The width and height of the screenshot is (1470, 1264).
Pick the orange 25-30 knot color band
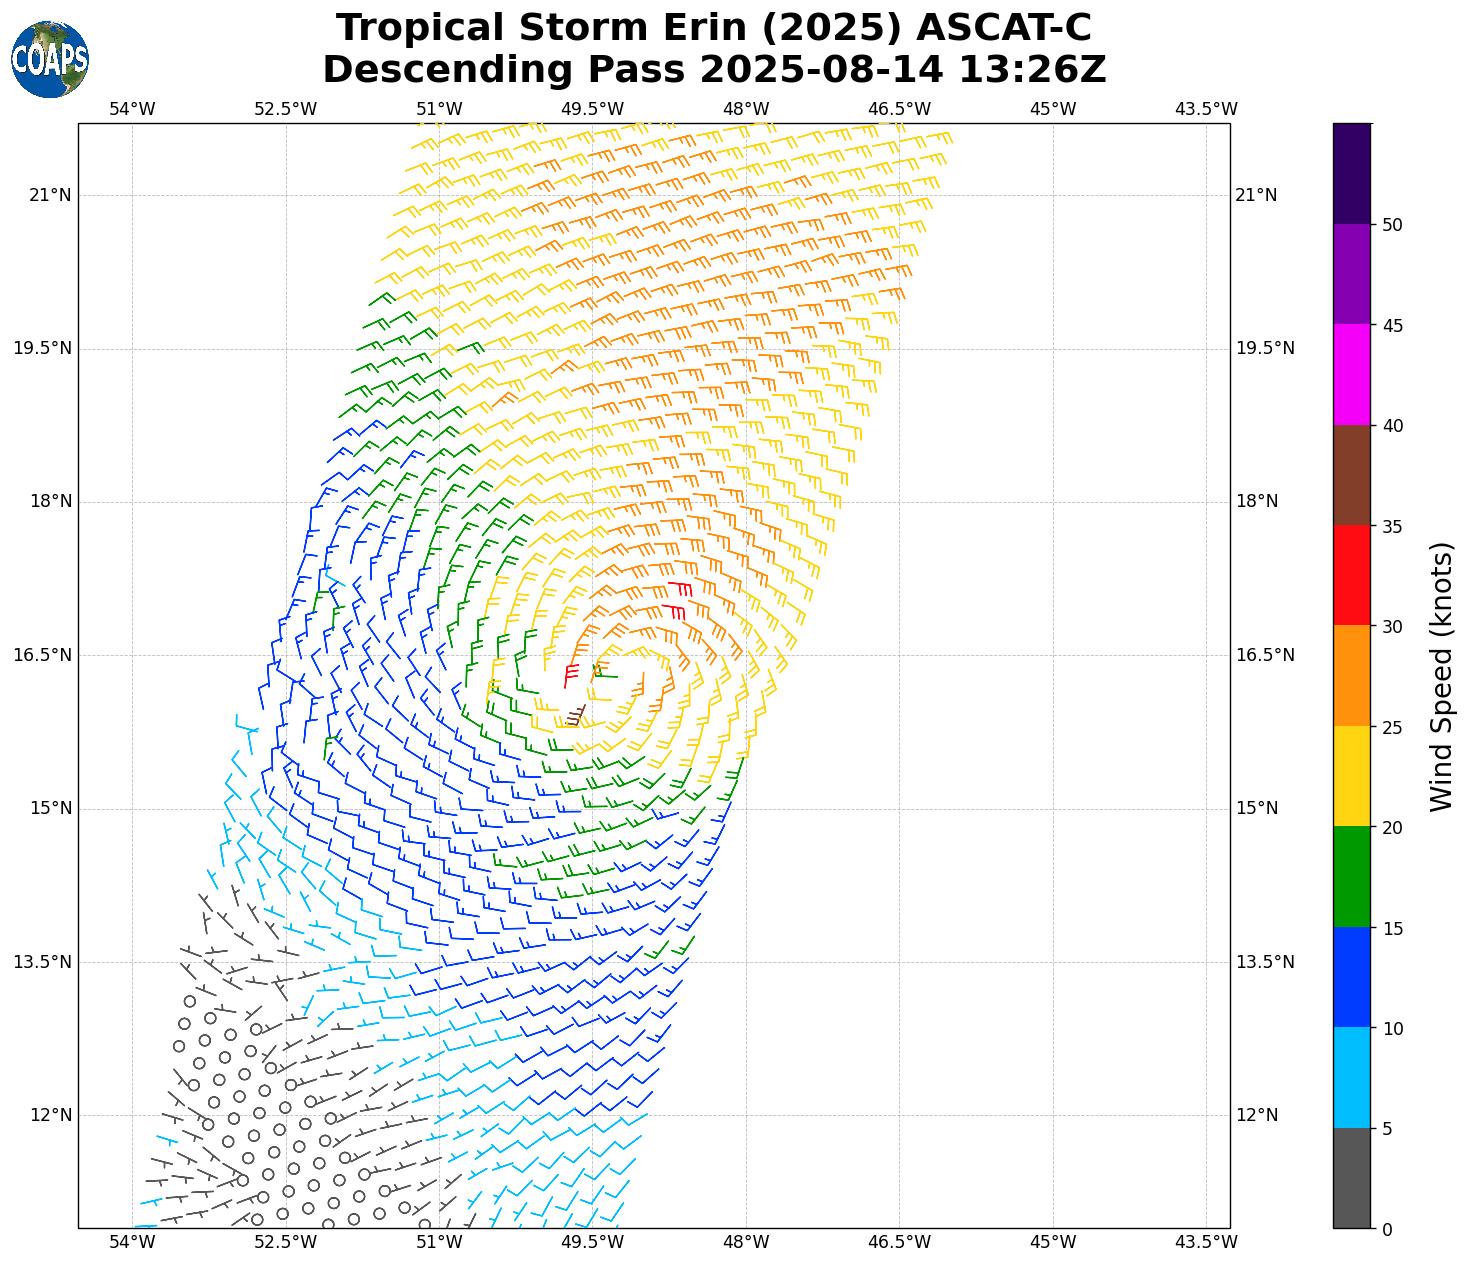[x=1351, y=675]
